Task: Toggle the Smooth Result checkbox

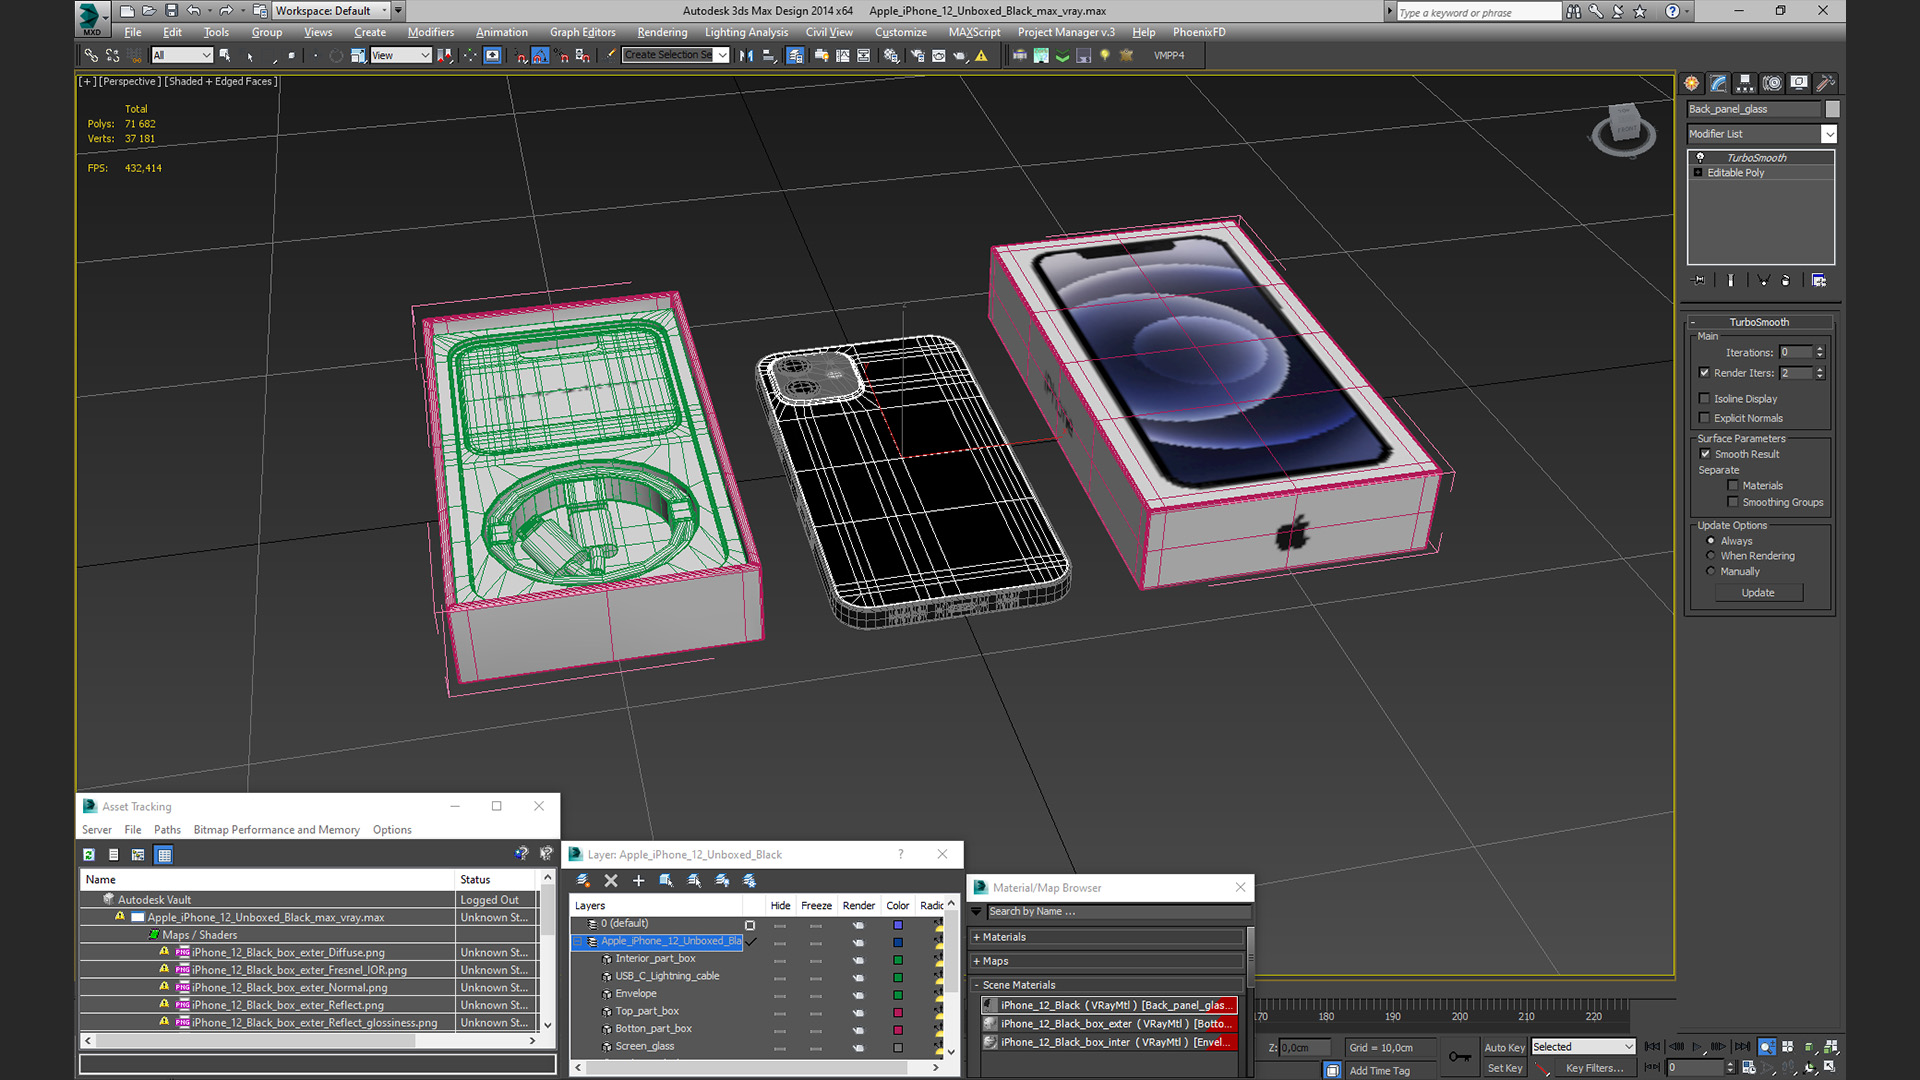Action: (1706, 454)
